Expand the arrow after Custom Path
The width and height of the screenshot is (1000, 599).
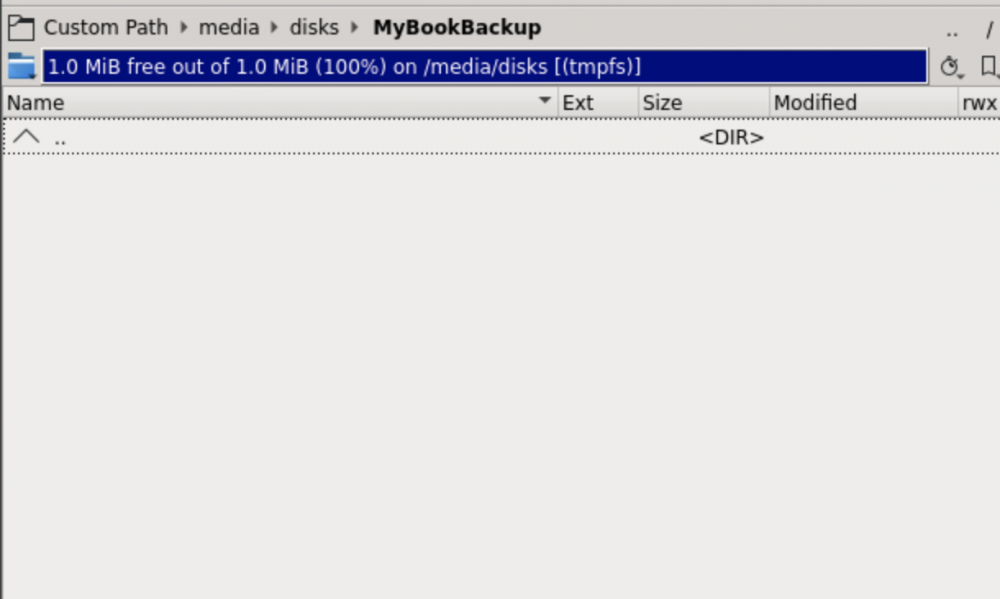(184, 27)
